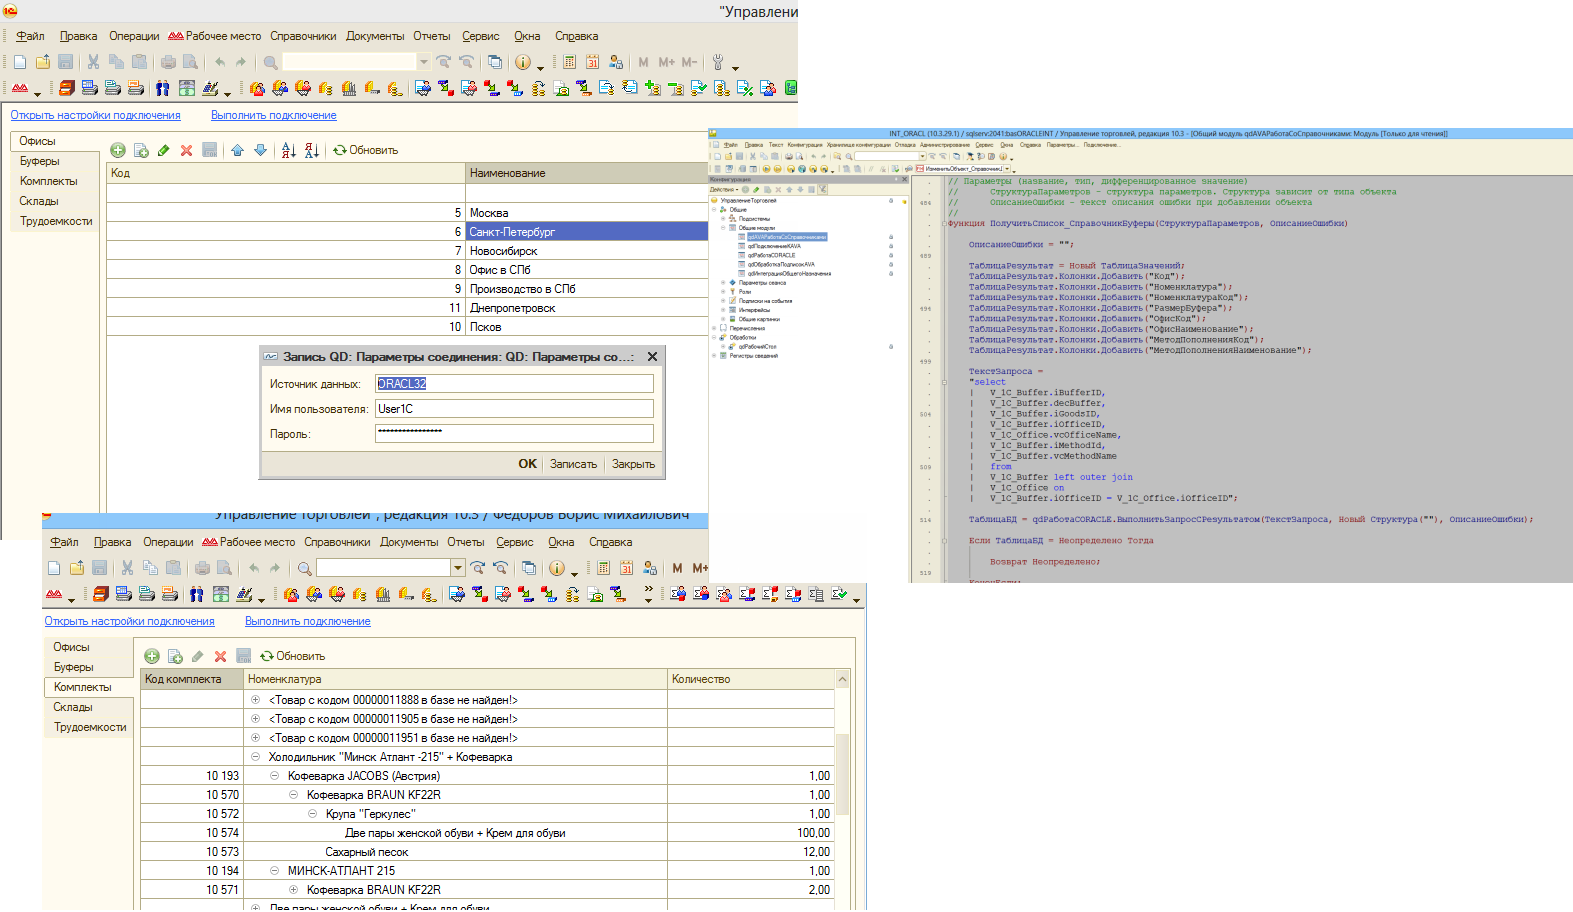The height and width of the screenshot is (912, 1573).
Task: Switch to Склады tab in Комплекты window
Action: (73, 707)
